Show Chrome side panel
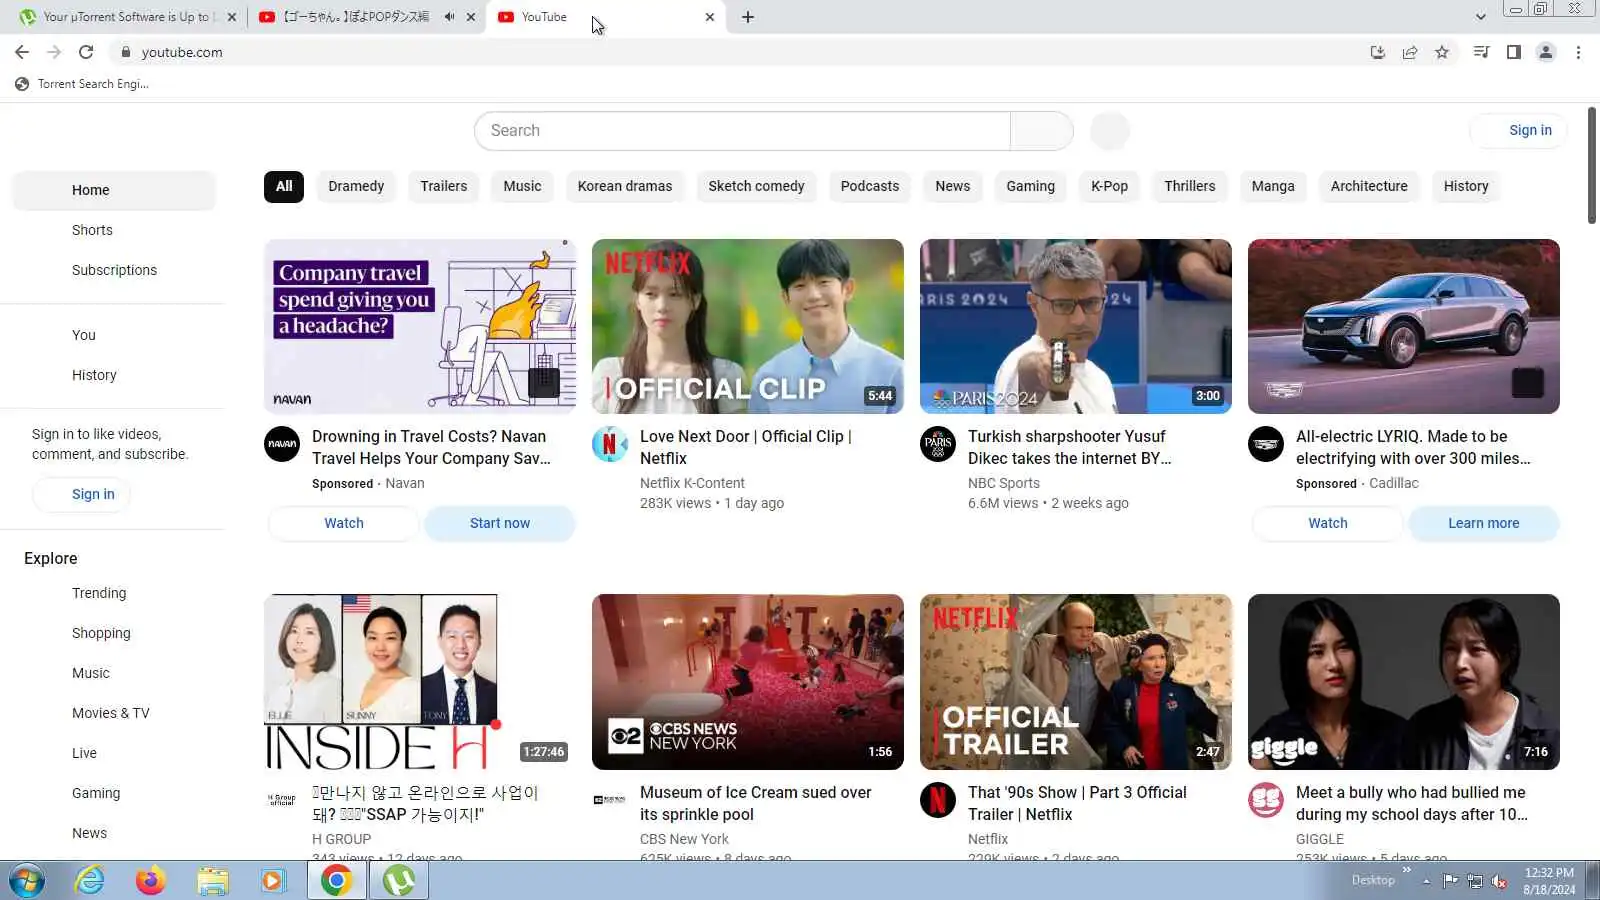 (1514, 52)
